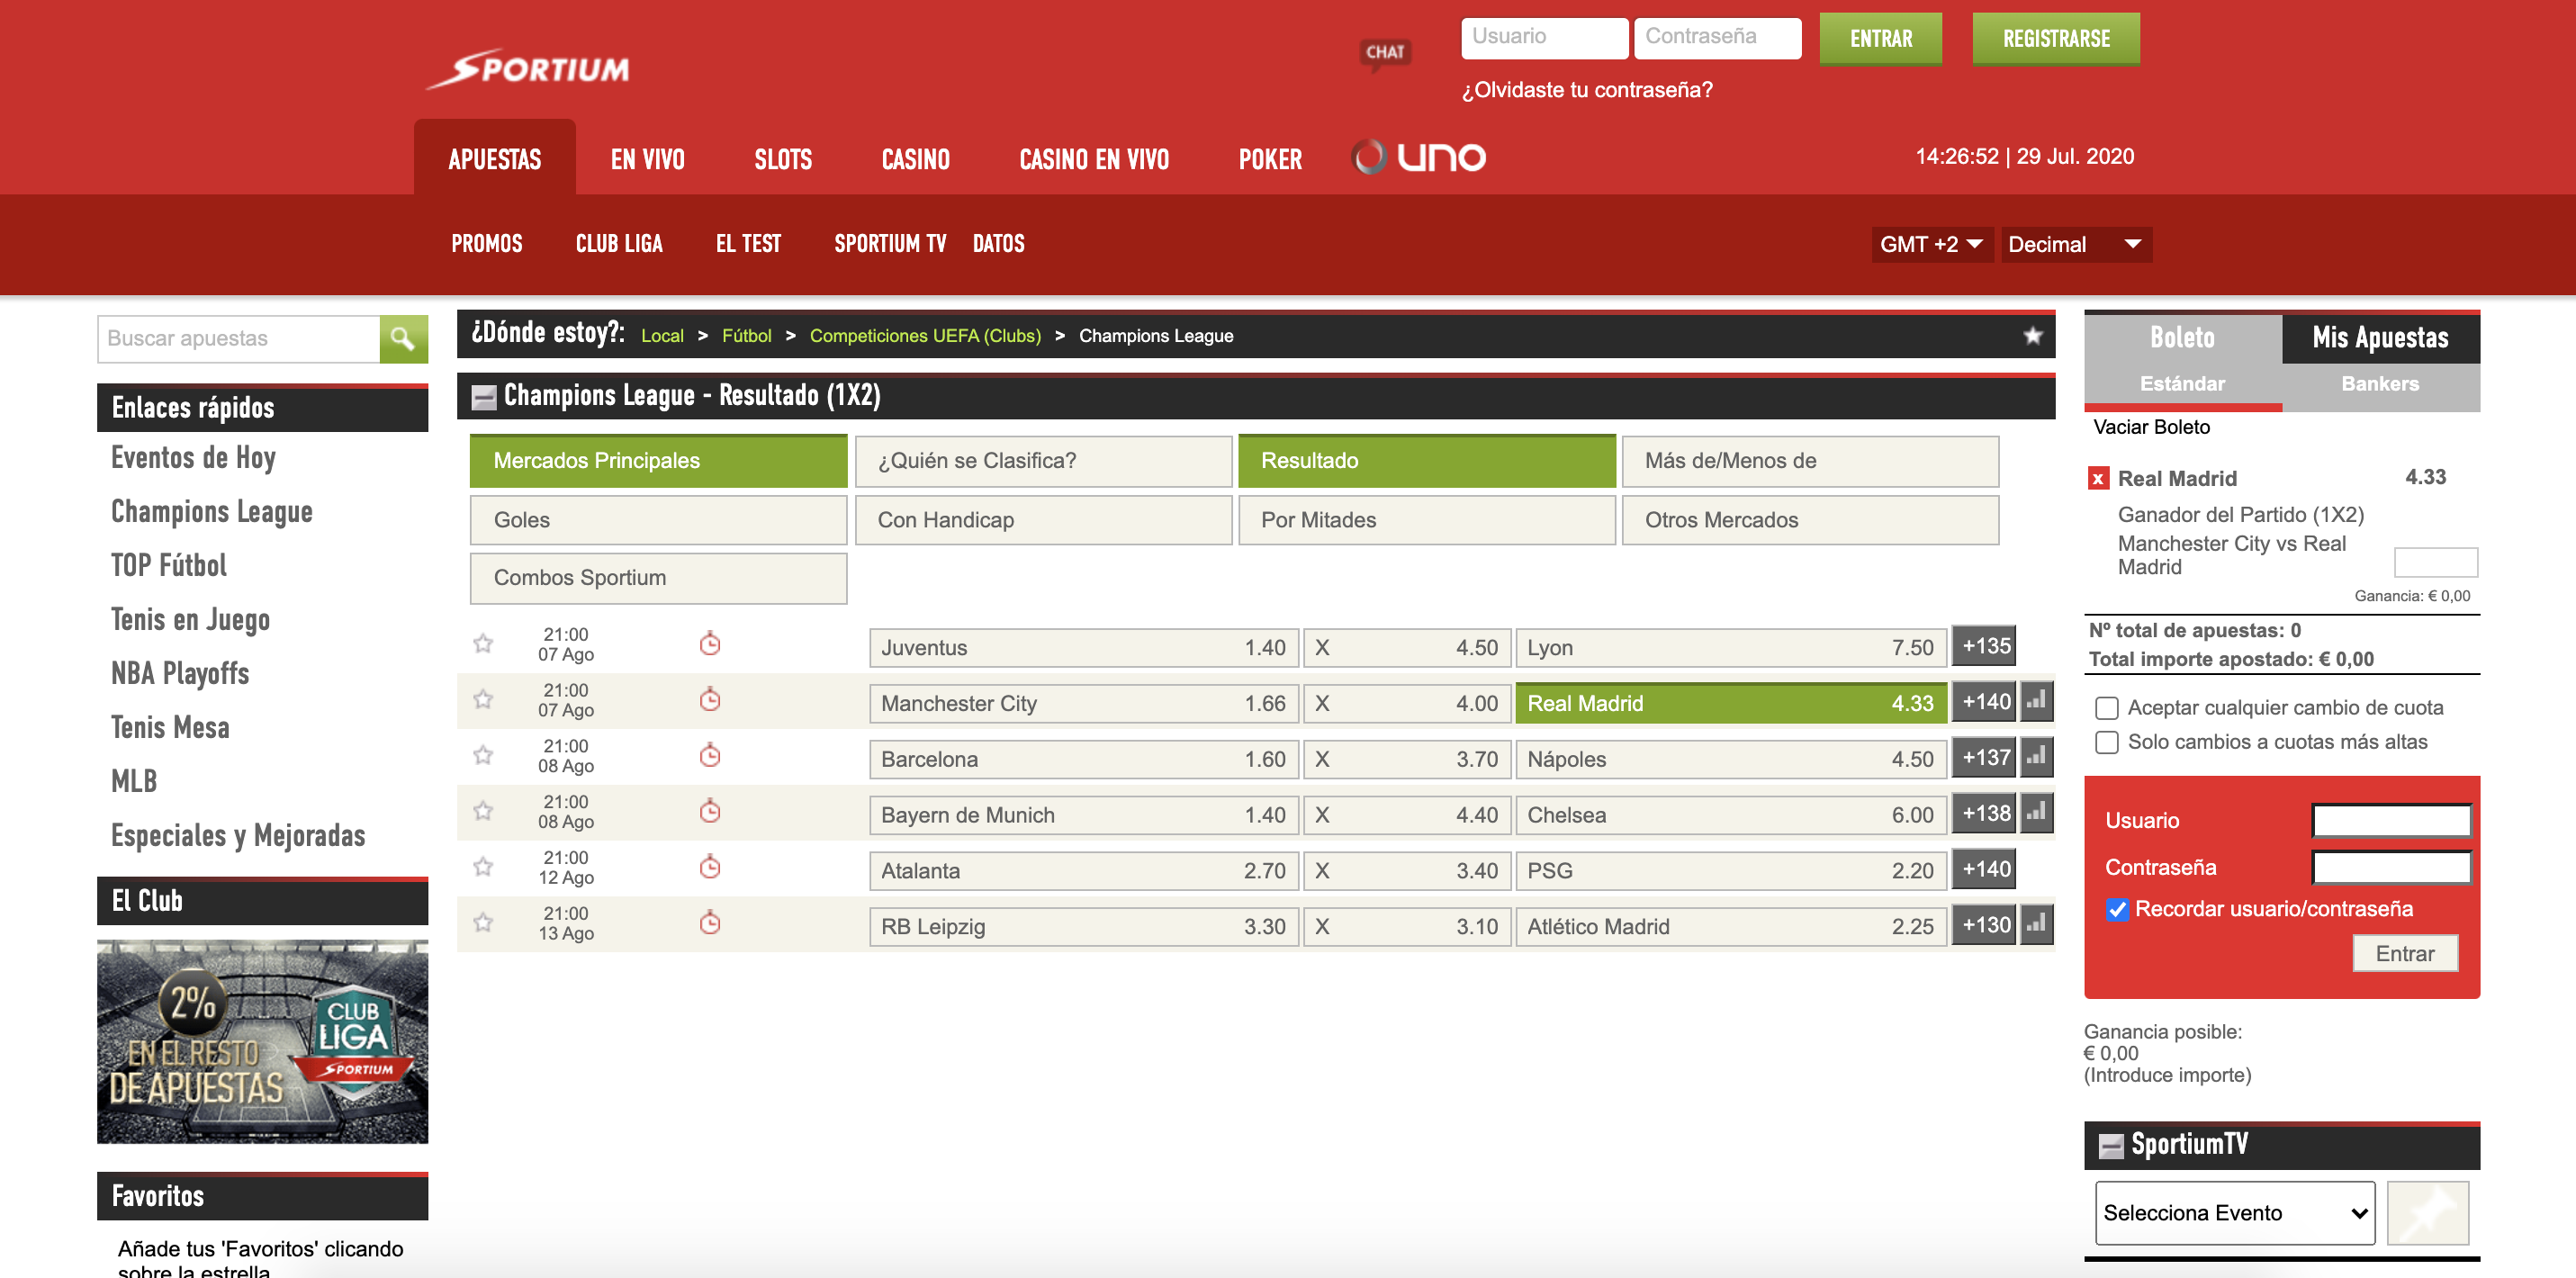Click the stopwatch icon for Barcelona match
2576x1278 pixels.
pyautogui.click(x=710, y=756)
